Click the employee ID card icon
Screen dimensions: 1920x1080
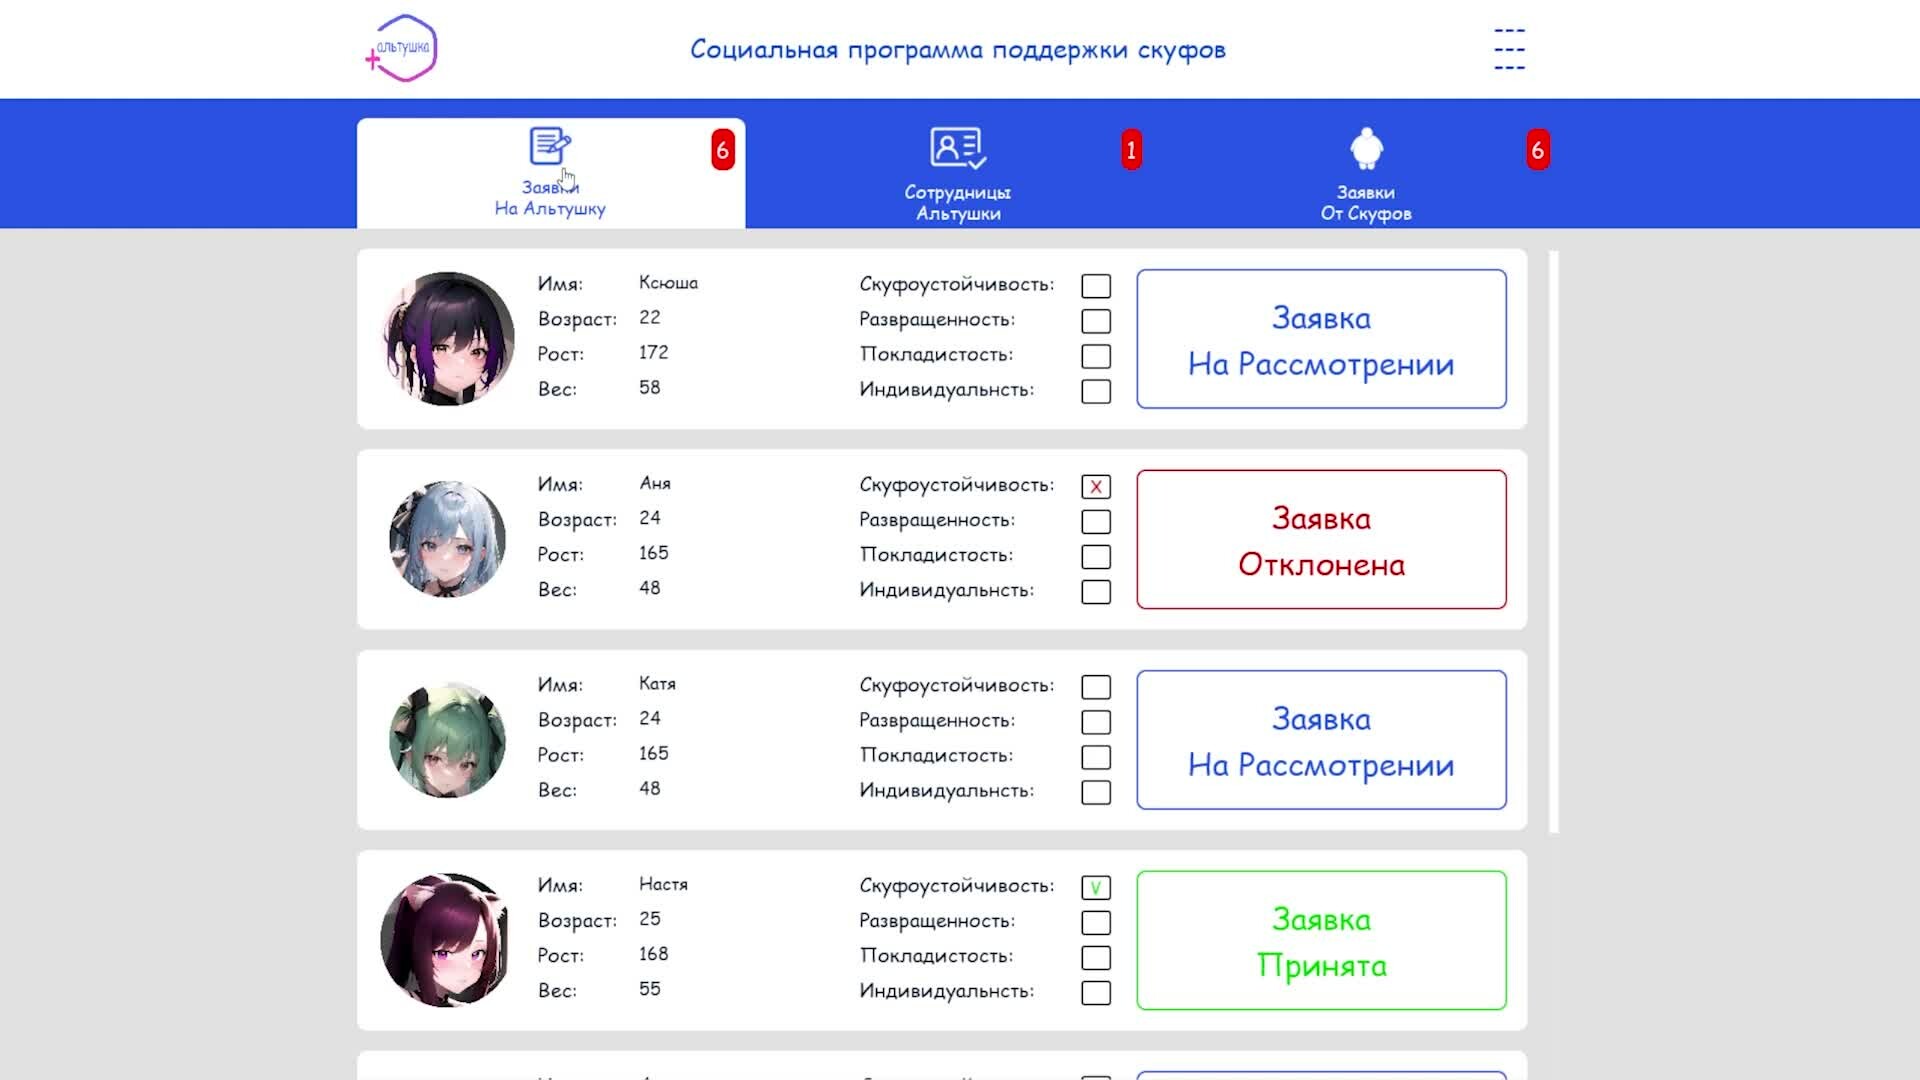point(957,148)
